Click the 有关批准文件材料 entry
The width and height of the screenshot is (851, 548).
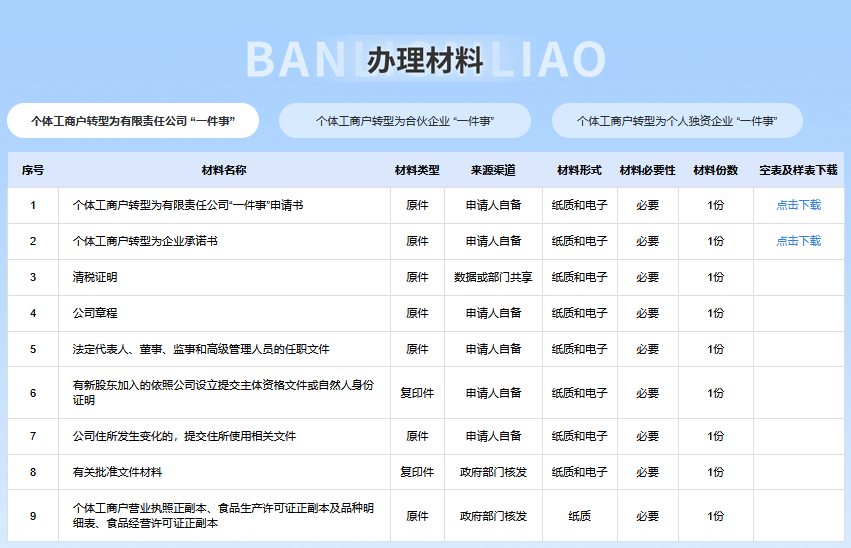coord(117,472)
